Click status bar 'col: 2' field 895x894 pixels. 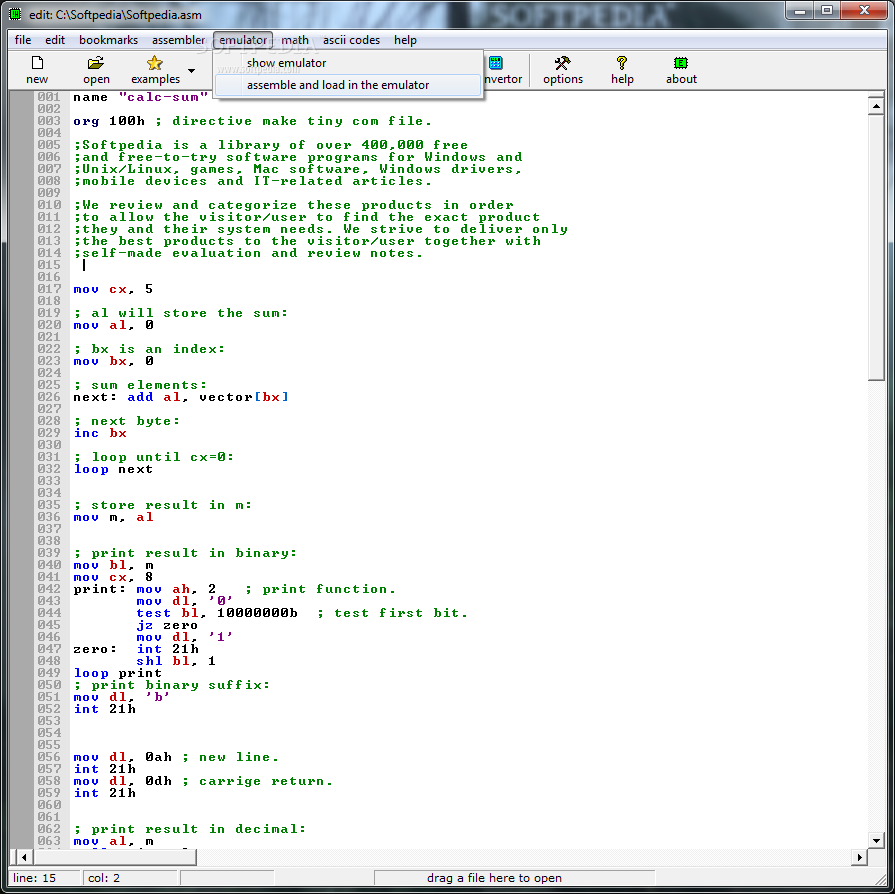pos(130,878)
